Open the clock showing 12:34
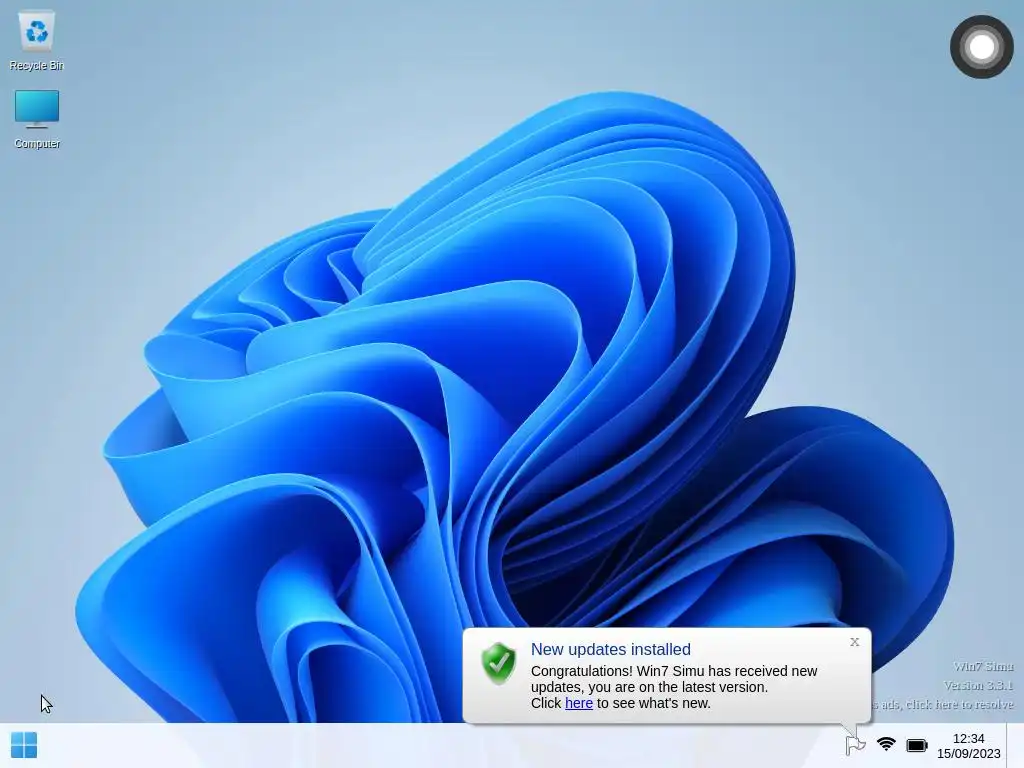 point(968,746)
